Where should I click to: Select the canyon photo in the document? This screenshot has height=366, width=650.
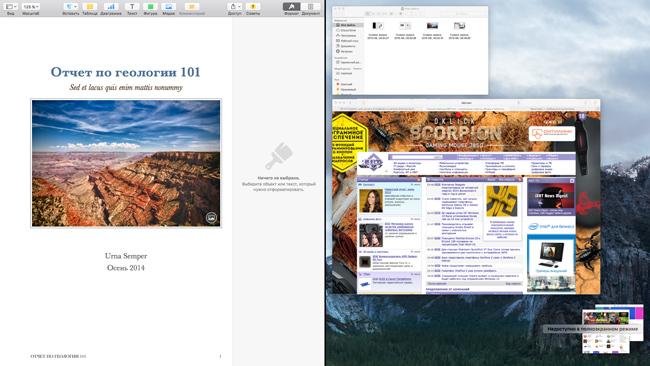pyautogui.click(x=126, y=163)
